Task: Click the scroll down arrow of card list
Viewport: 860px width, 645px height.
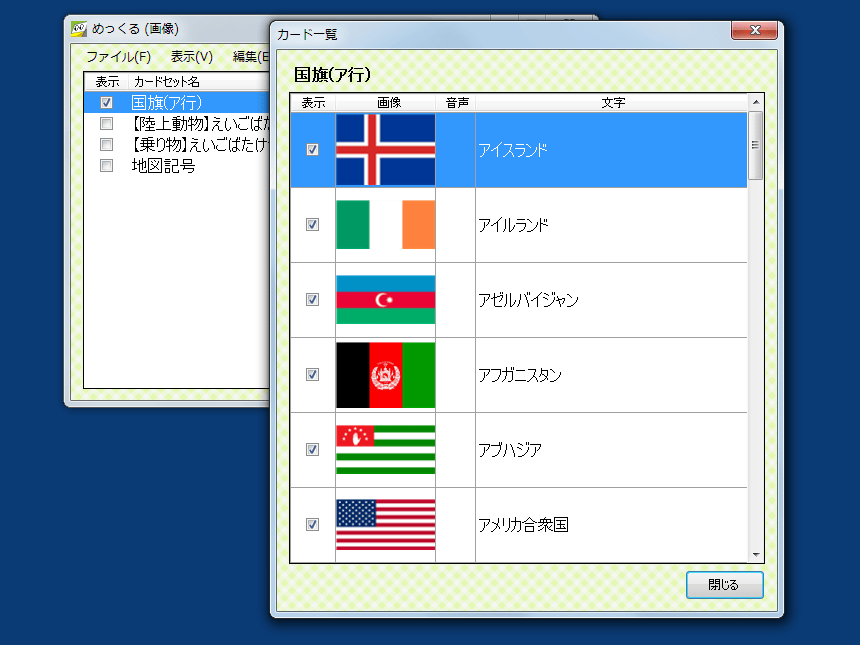Action: point(756,555)
